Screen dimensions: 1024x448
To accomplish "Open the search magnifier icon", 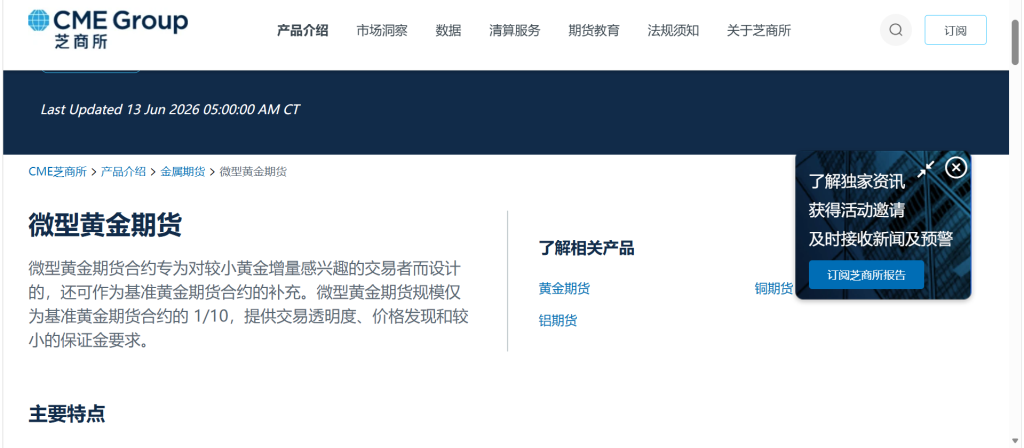I will tap(895, 30).
